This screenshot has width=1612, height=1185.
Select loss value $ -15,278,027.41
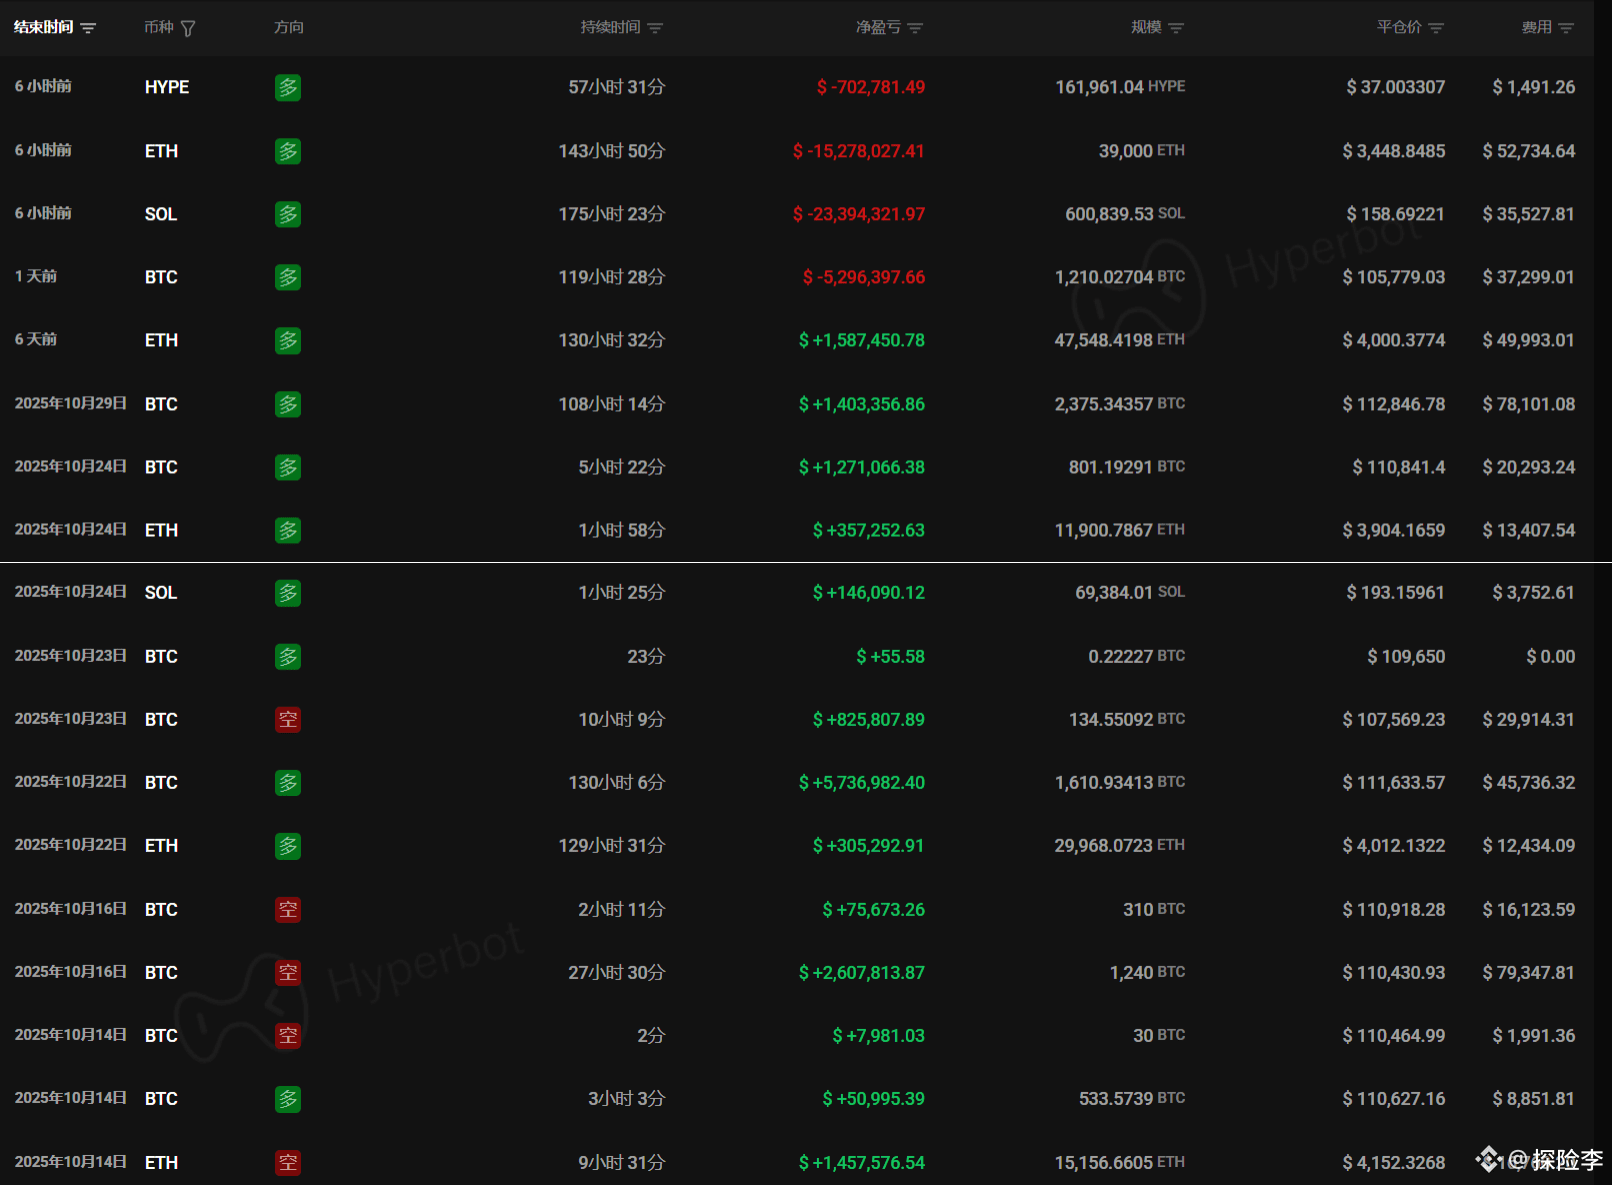[x=858, y=151]
